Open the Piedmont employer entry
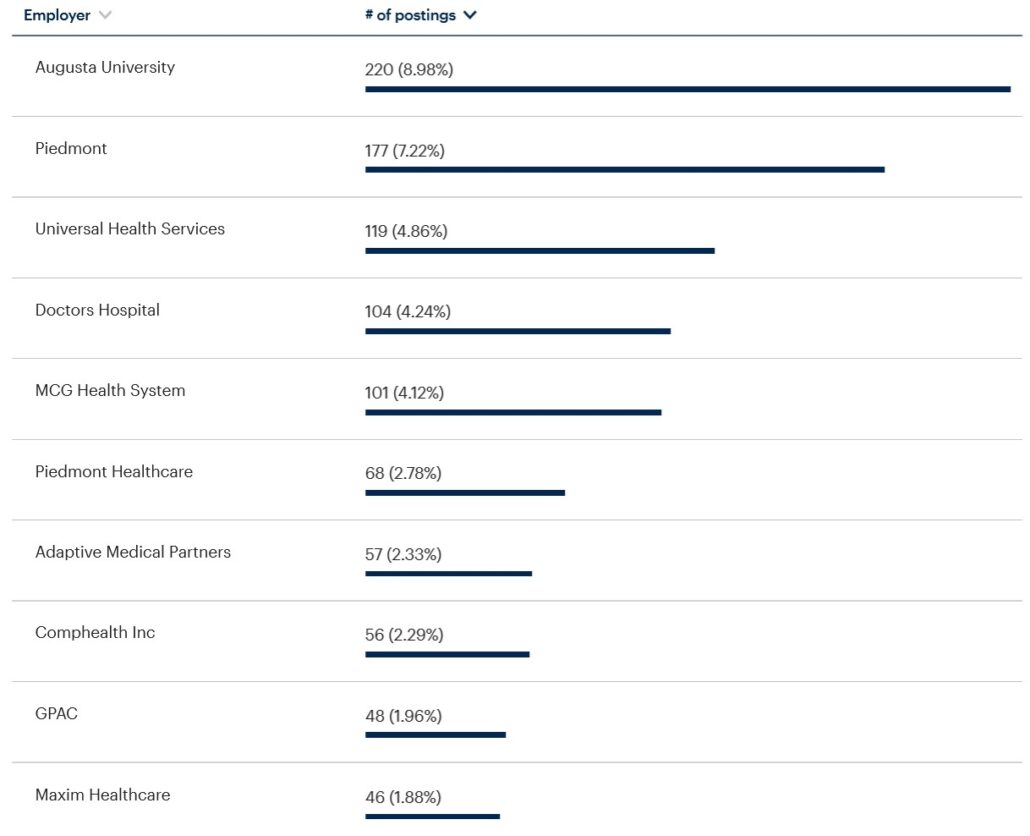This screenshot has width=1030, height=836. (71, 148)
